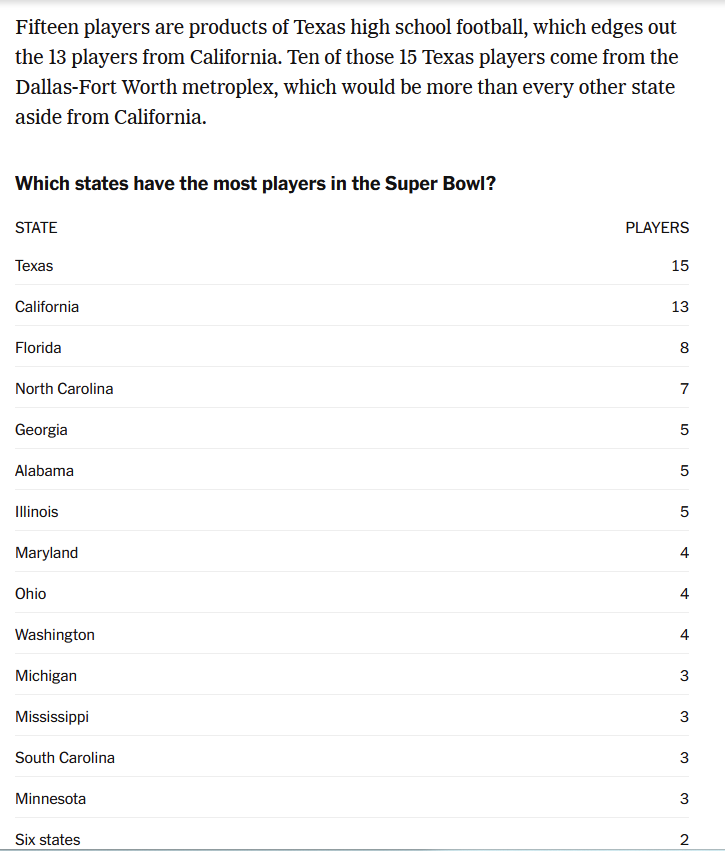Image resolution: width=725 pixels, height=851 pixels.
Task: Select the Mississippi row
Action: click(52, 717)
